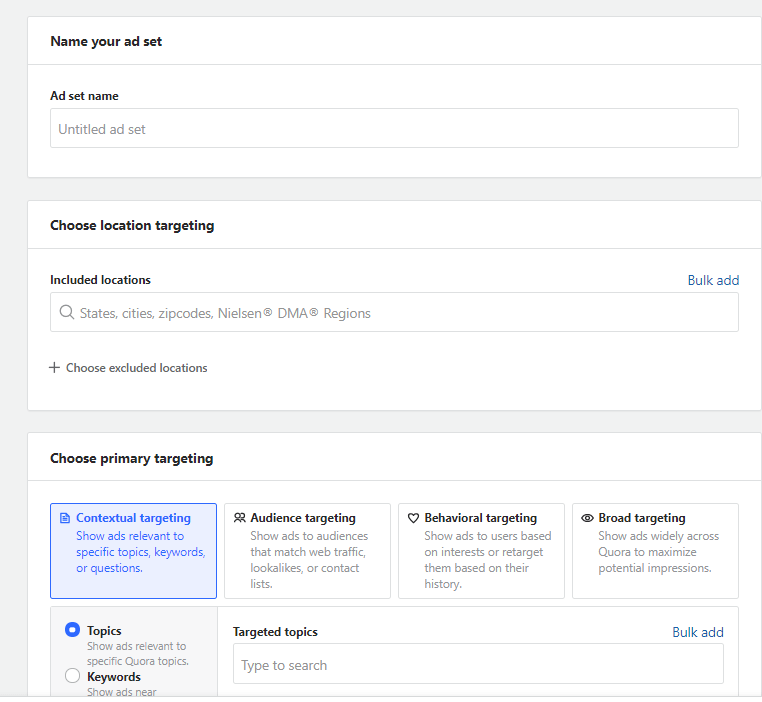The height and width of the screenshot is (702, 762).
Task: Switch to the Audience targeting option
Action: point(308,551)
